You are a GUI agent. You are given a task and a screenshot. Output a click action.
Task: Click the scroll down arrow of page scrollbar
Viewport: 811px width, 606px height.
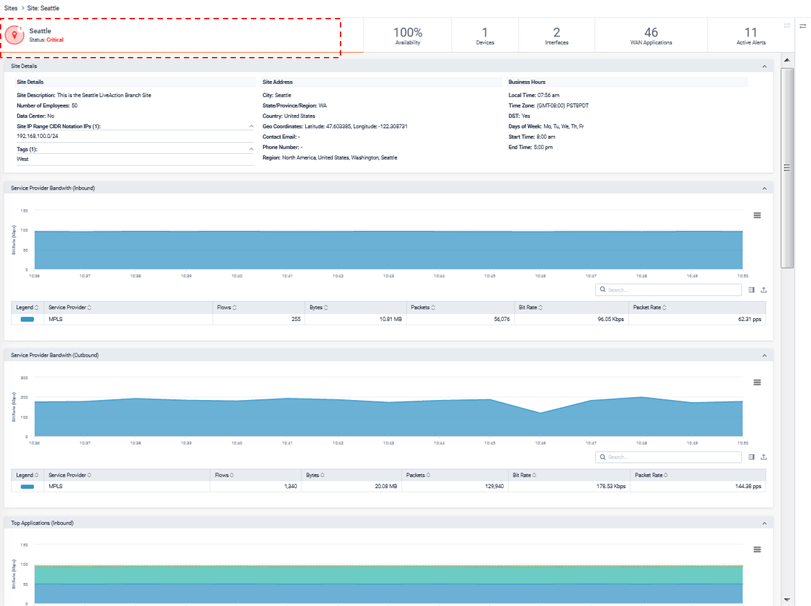coord(787,600)
